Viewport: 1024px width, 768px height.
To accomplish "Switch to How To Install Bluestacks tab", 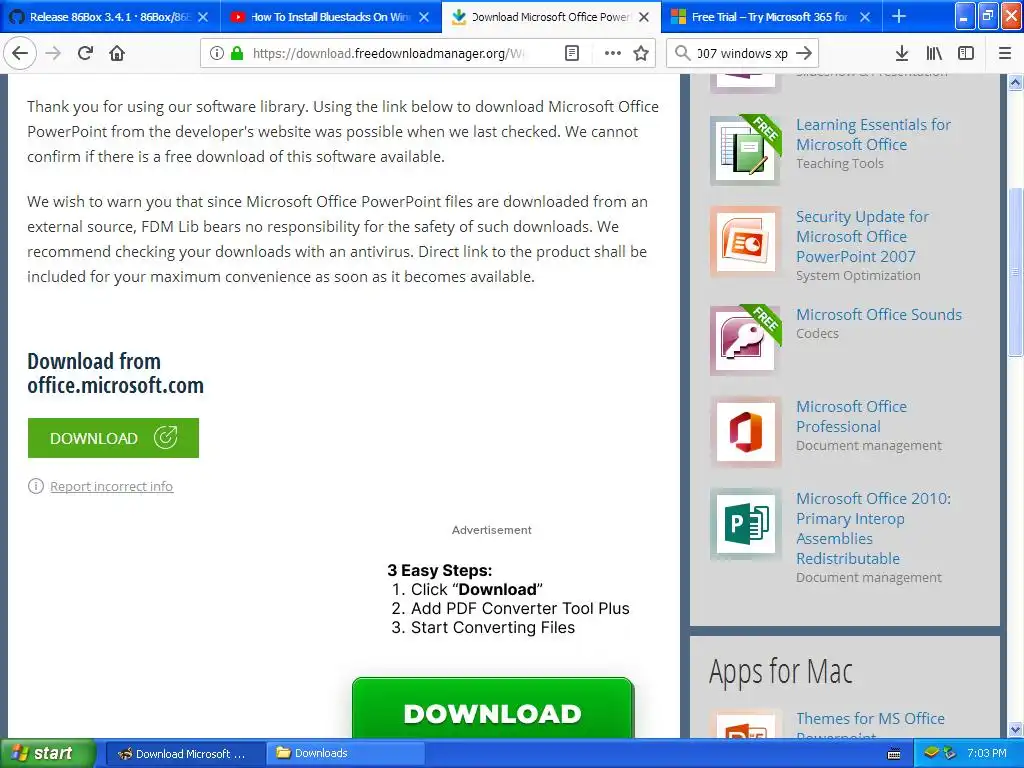I will 331,17.
